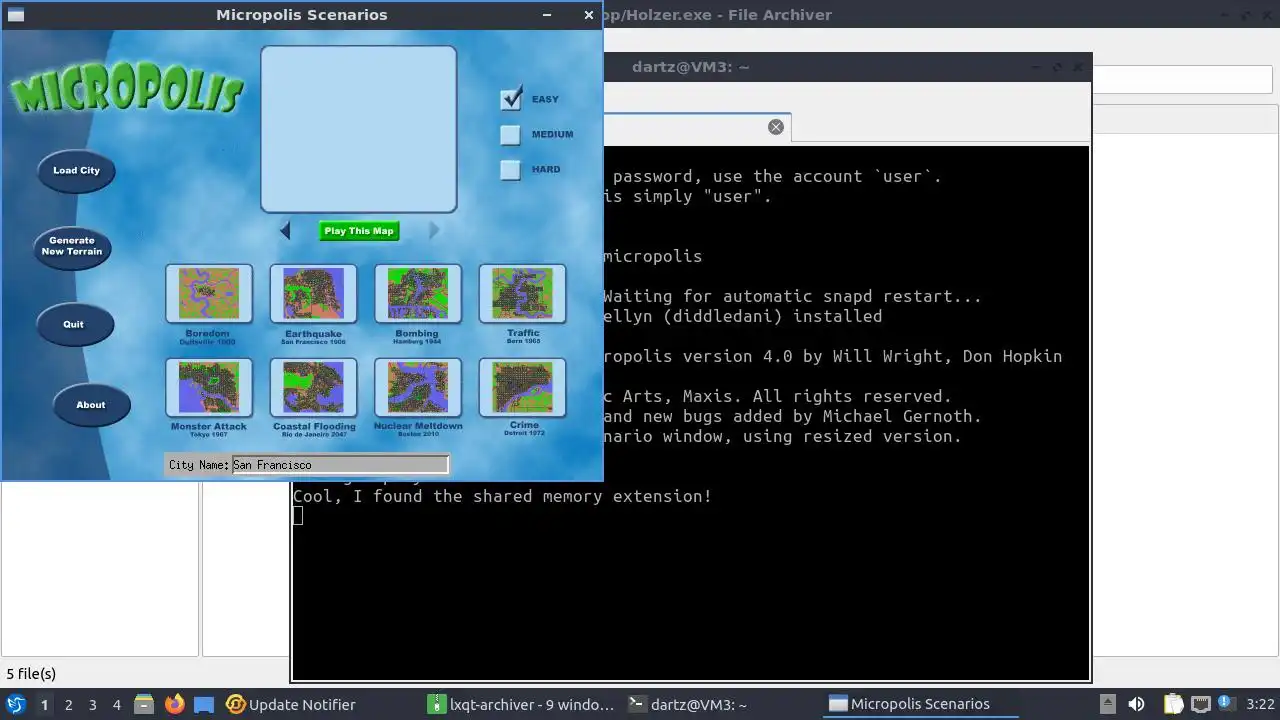The height and width of the screenshot is (720, 1280).
Task: Choose the Coastal Flooding scenario
Action: point(313,387)
